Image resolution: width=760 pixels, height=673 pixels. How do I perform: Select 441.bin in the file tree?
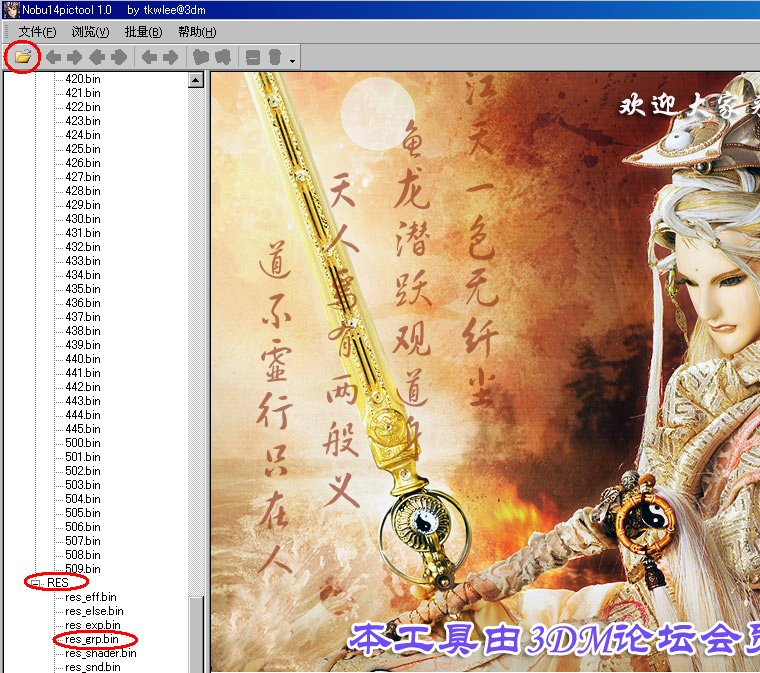[83, 373]
